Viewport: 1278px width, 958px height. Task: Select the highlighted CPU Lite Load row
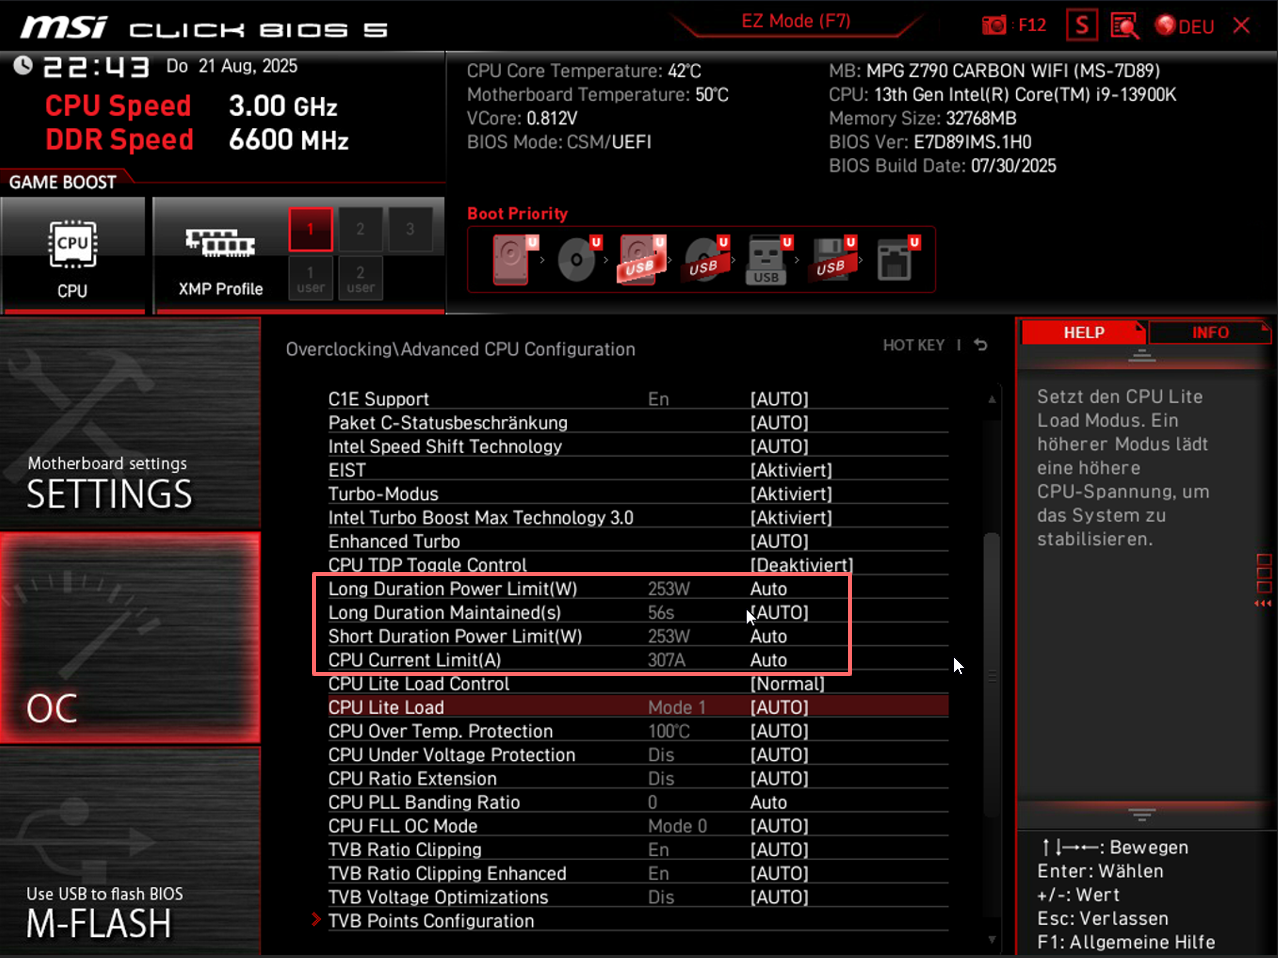point(638,707)
